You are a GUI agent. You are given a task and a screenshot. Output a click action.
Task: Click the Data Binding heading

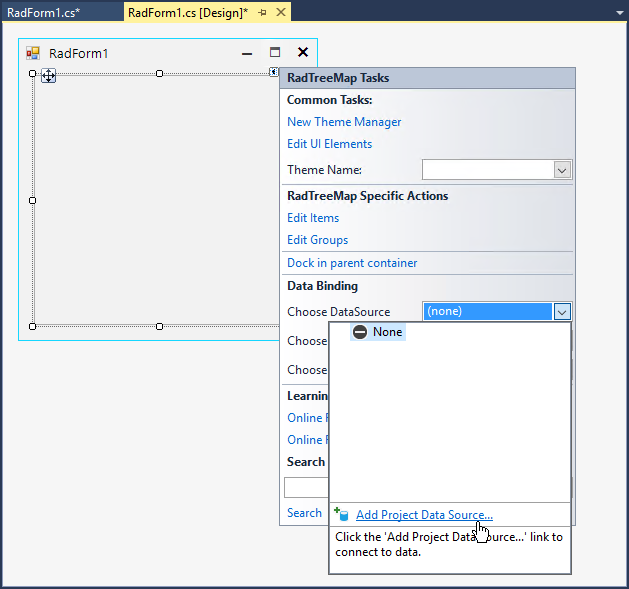click(323, 286)
